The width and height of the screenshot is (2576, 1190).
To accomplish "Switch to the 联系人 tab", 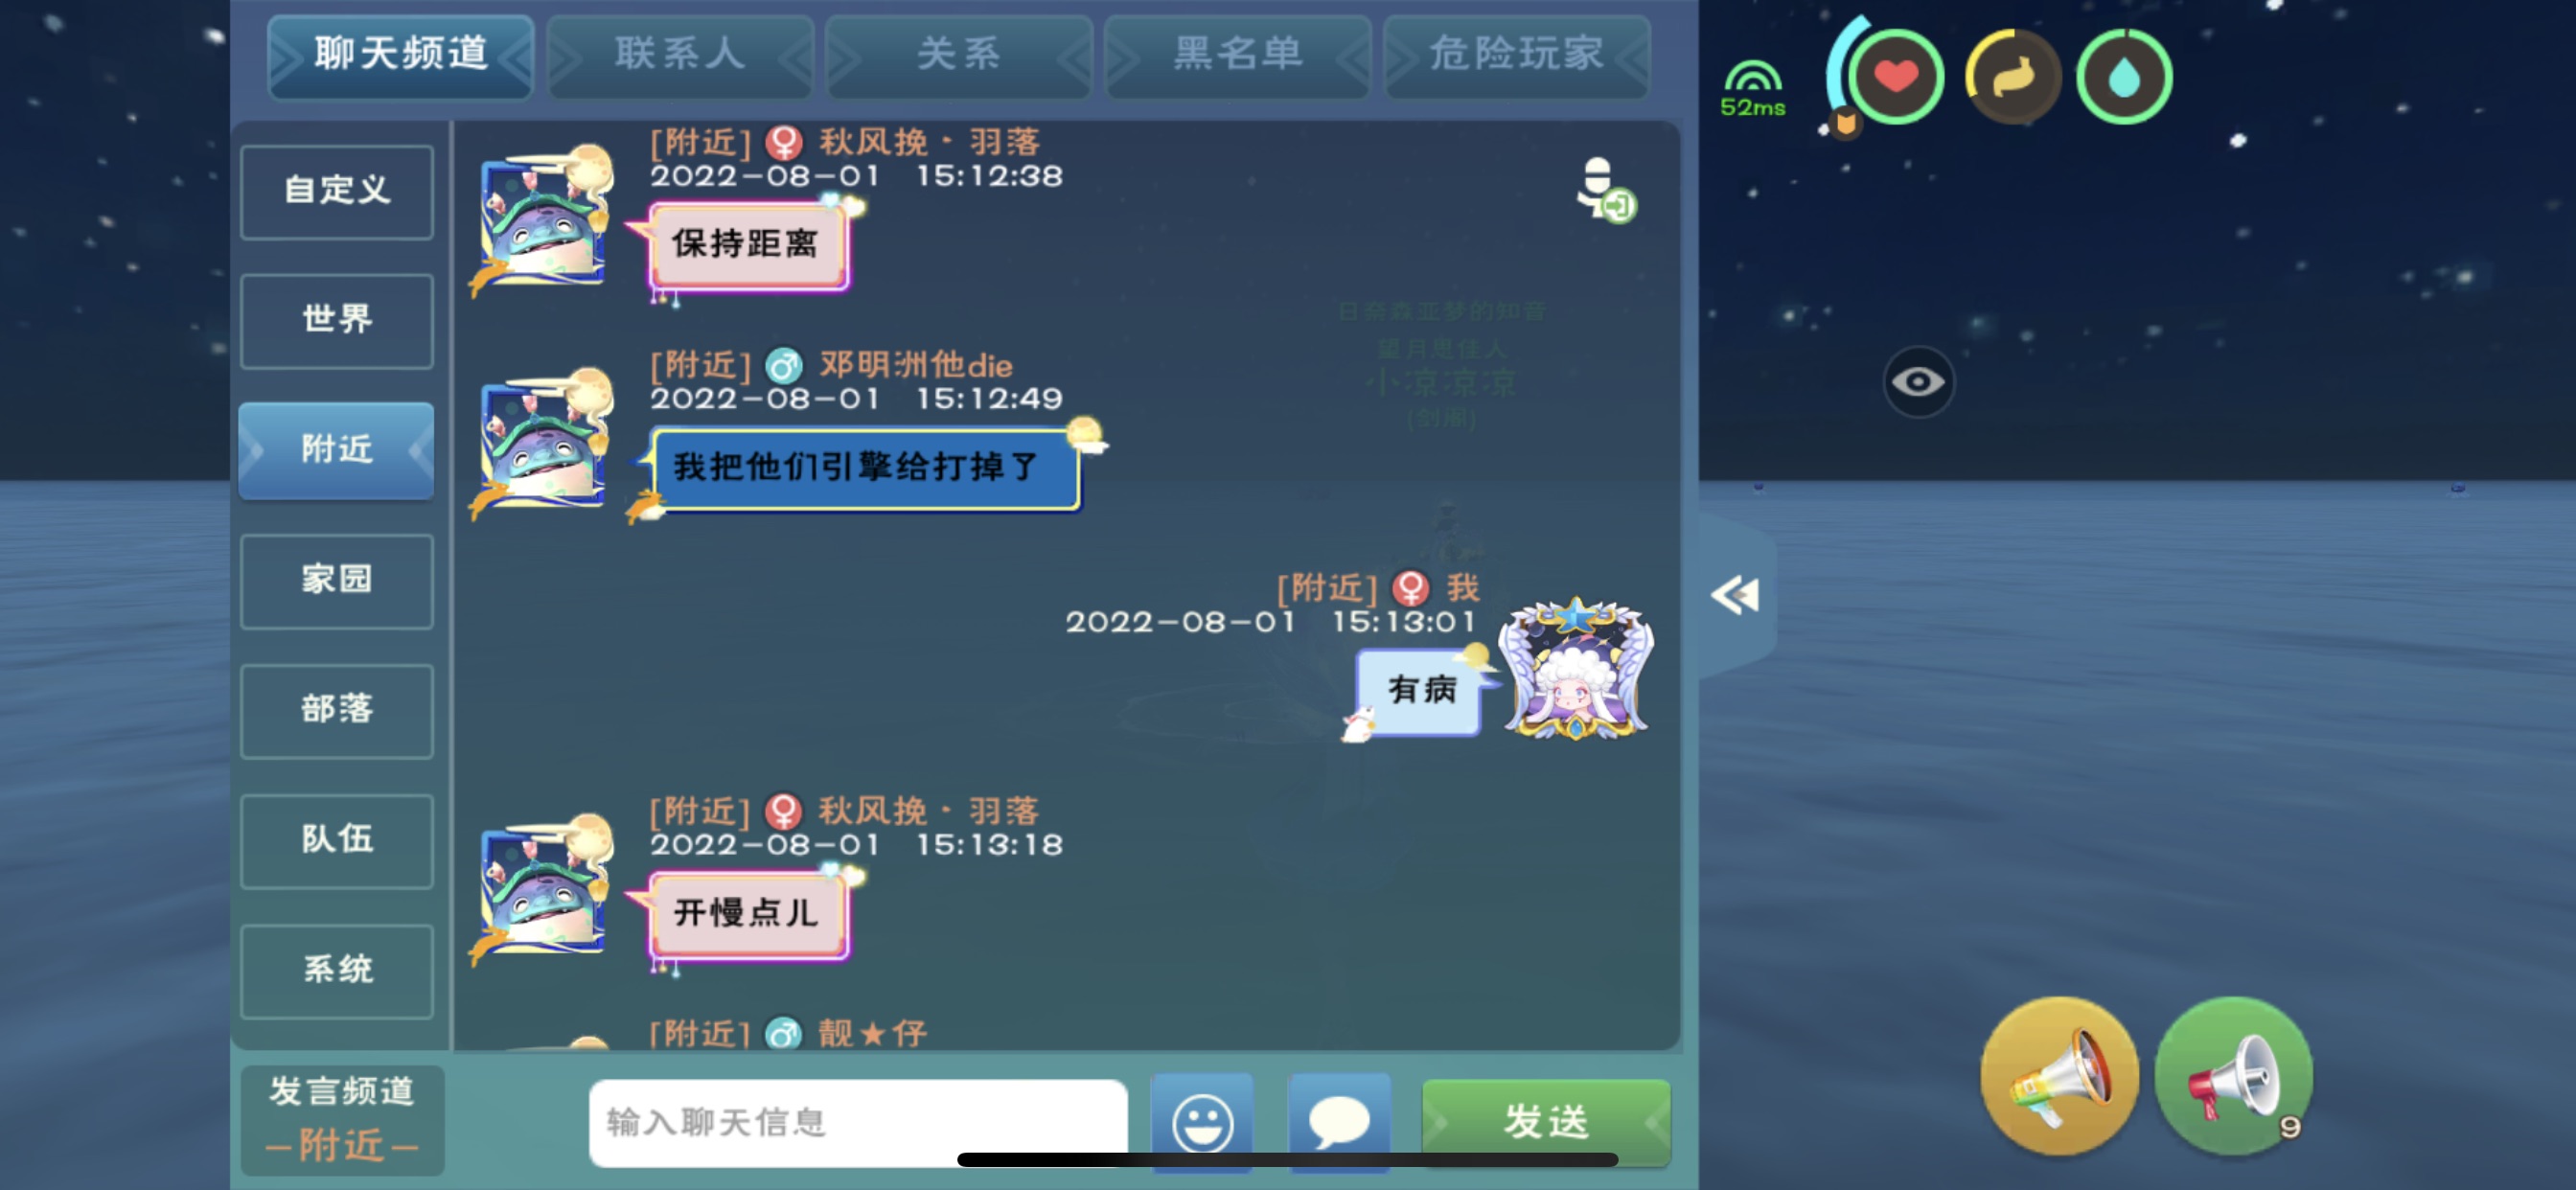I will pos(680,55).
